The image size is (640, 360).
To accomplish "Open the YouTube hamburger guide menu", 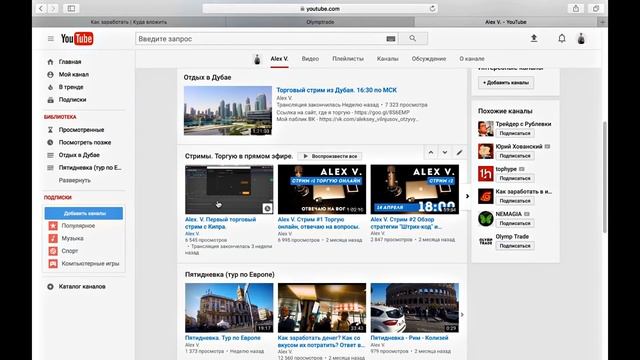I will [51, 39].
